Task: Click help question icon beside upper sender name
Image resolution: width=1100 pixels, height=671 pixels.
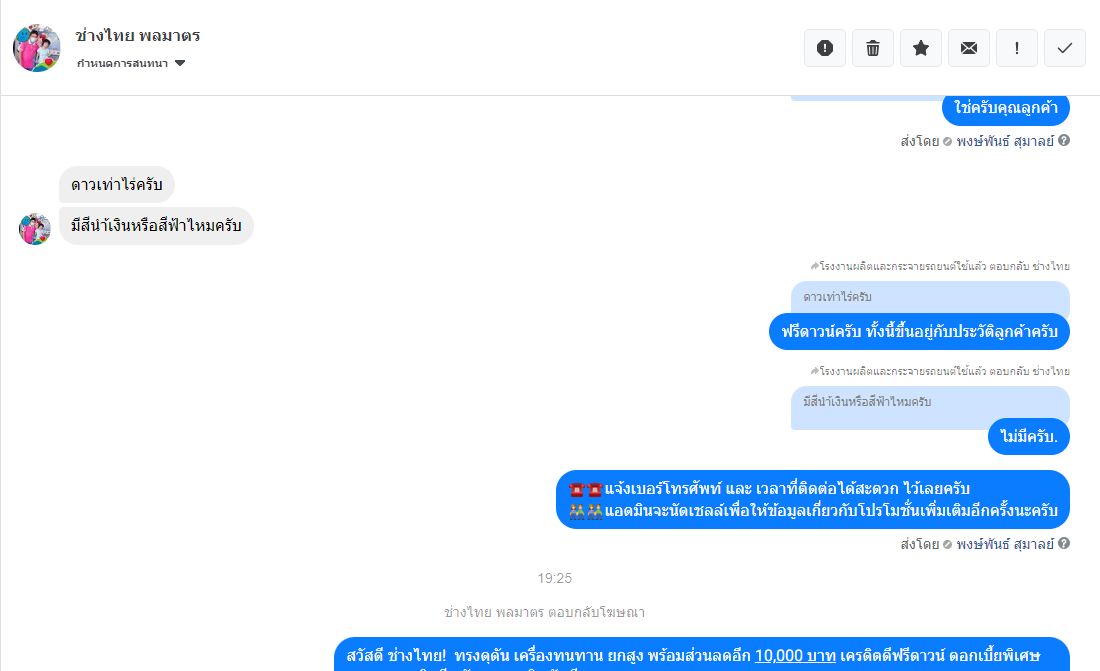Action: (x=1064, y=140)
